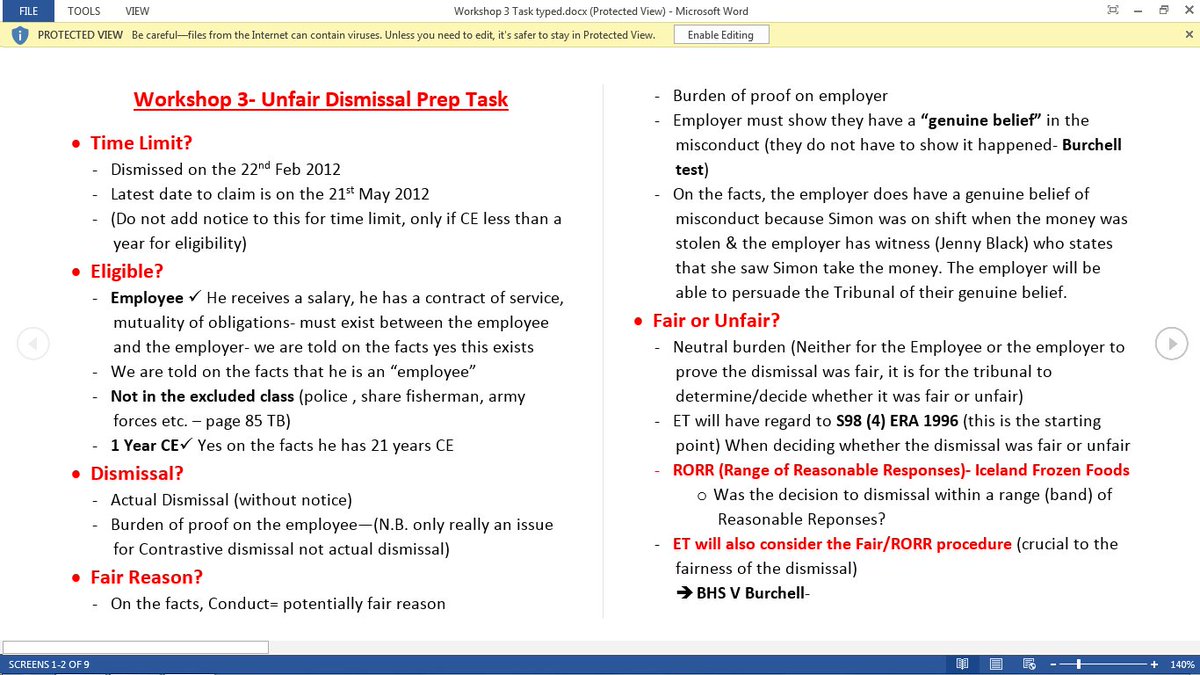Click the 'Burchell' bold word in first paragraph
The image size is (1200, 675).
[1091, 145]
